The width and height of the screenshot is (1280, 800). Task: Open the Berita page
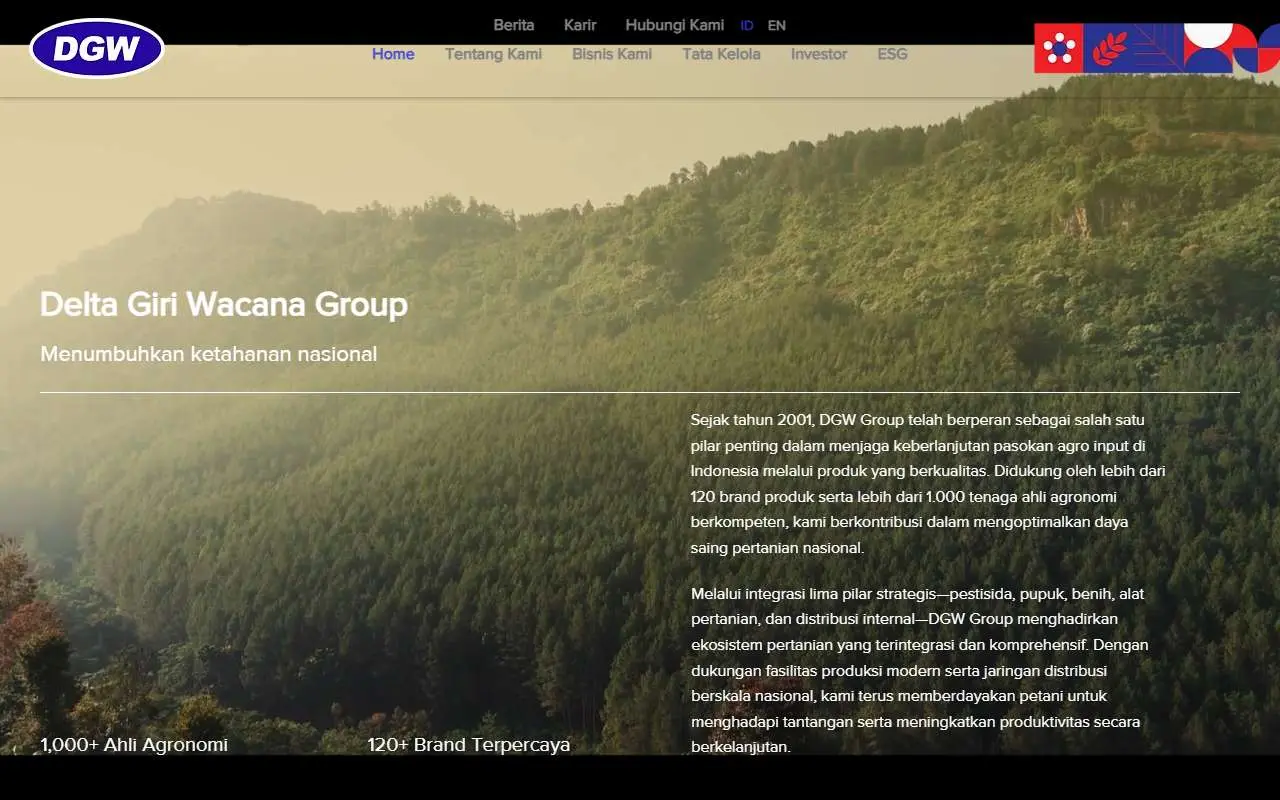tap(514, 25)
